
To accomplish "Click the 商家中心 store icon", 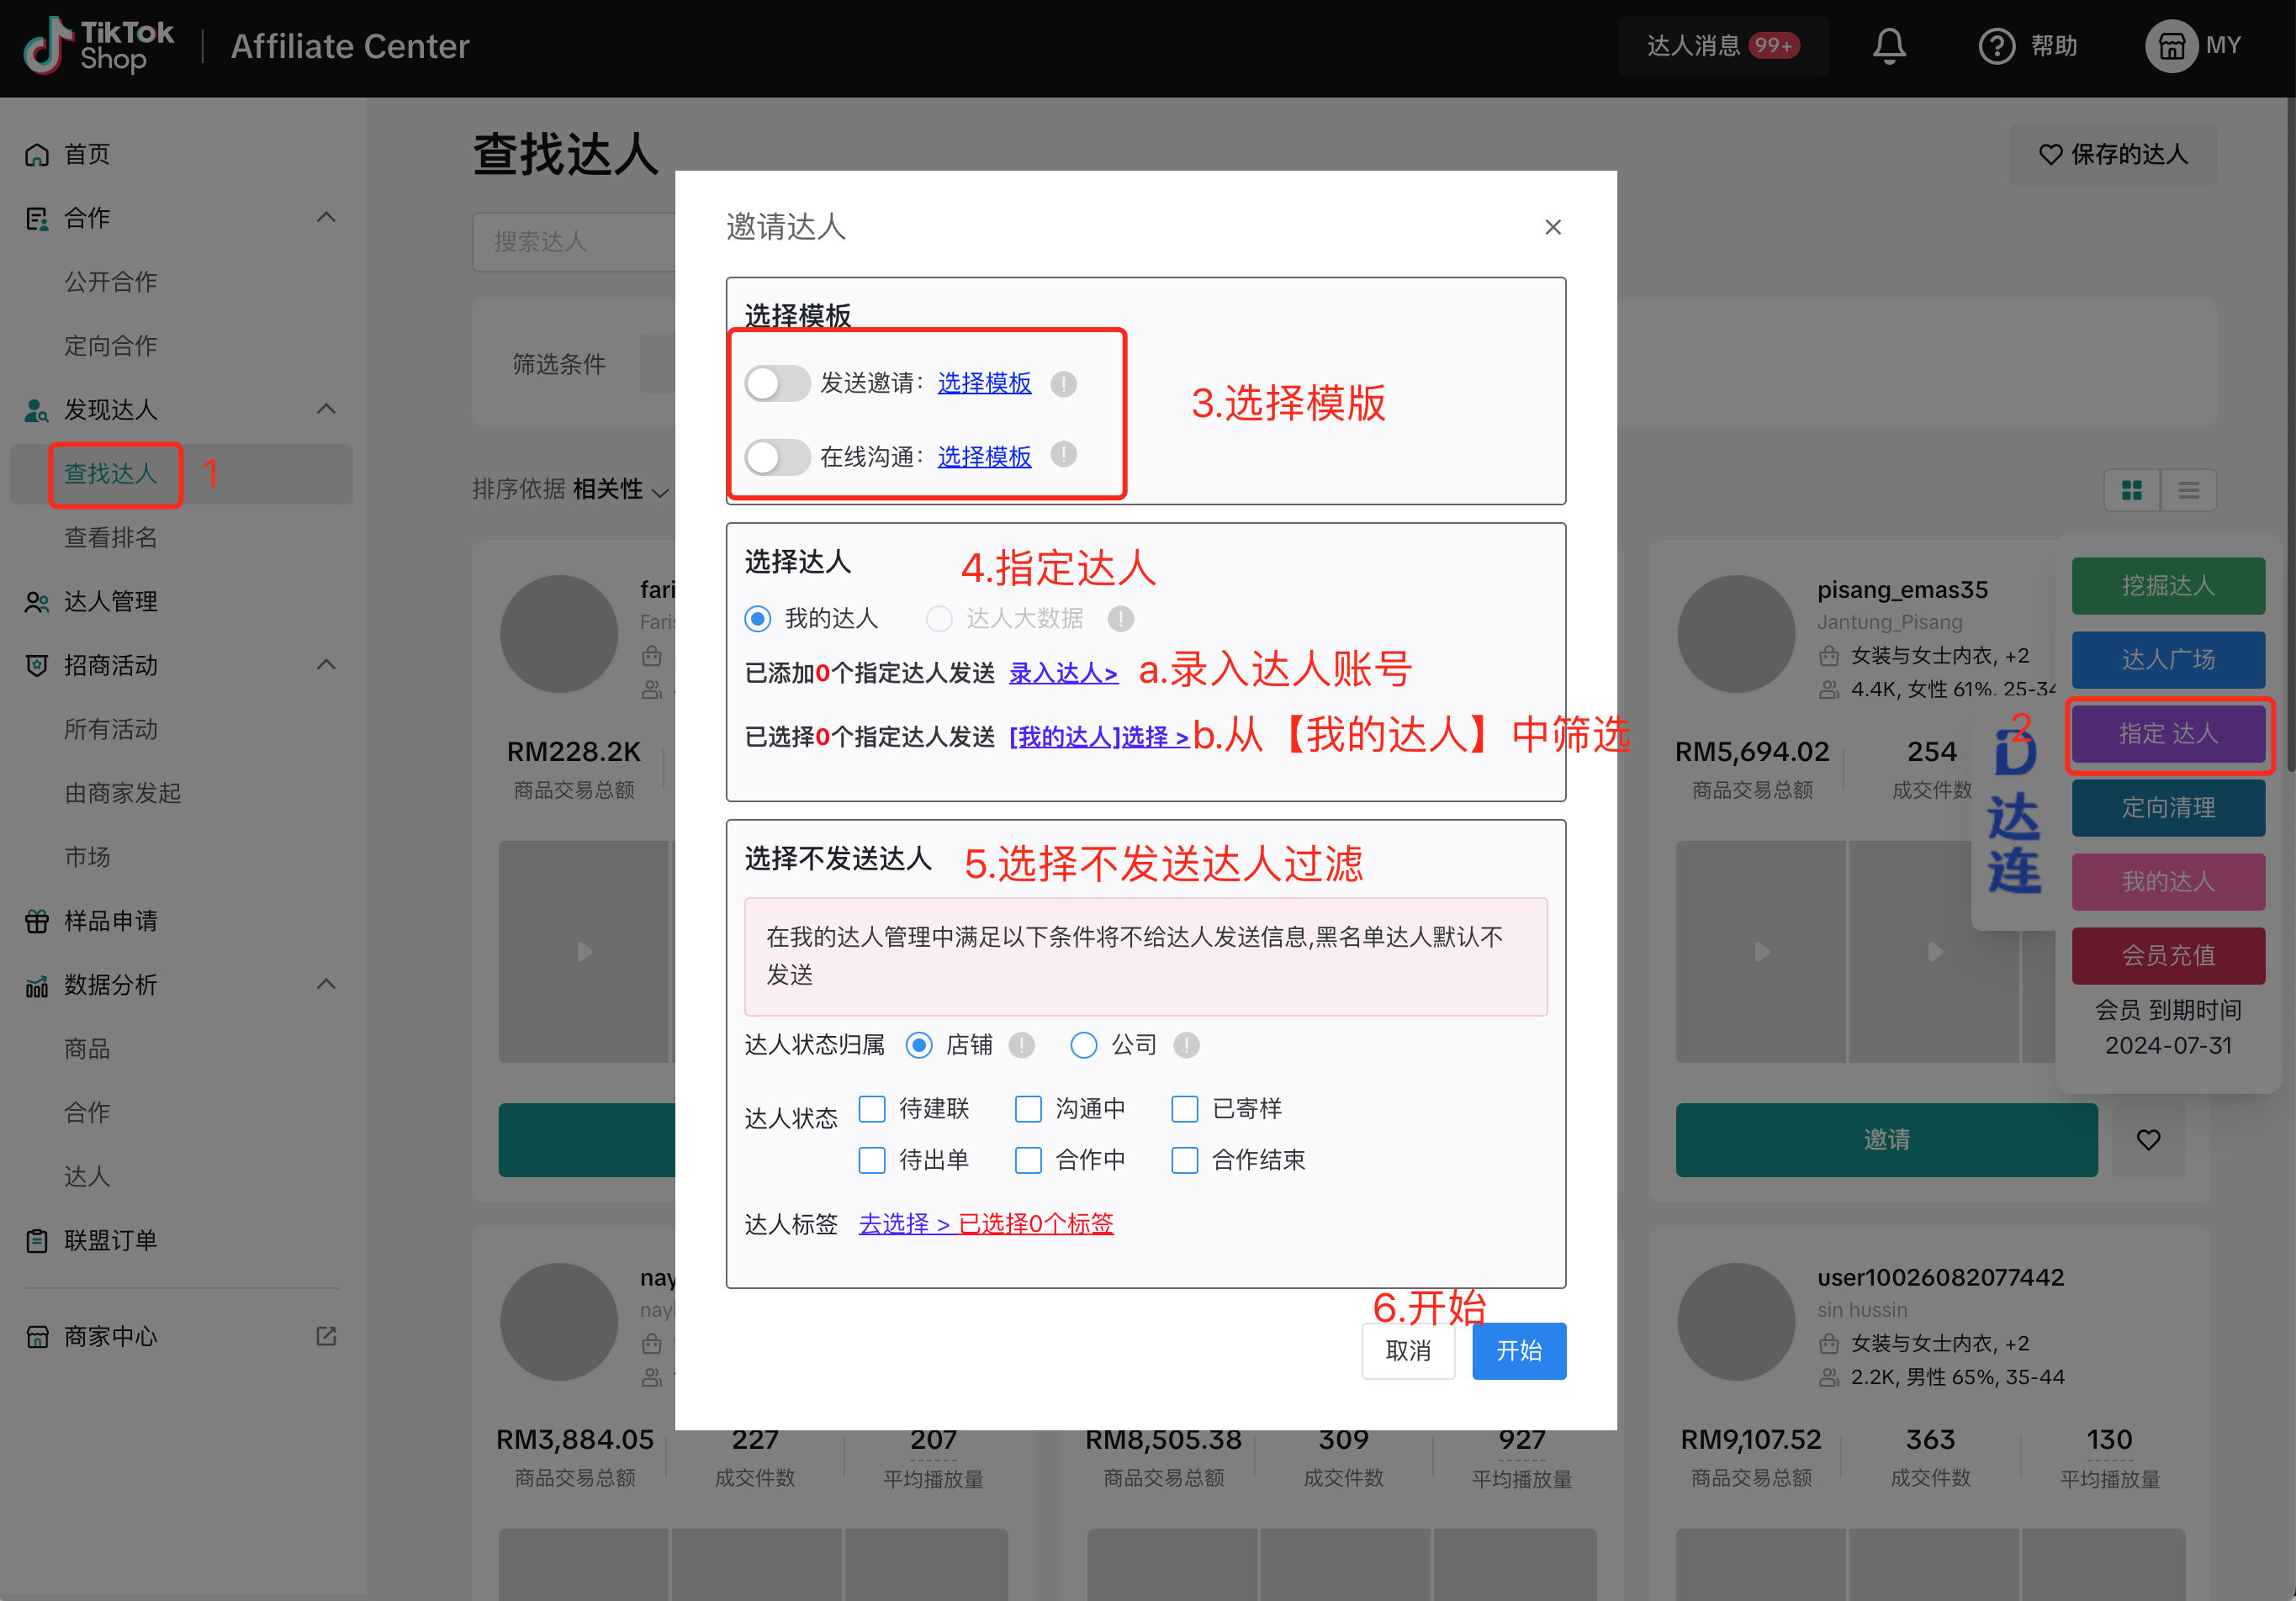I will click(37, 1337).
